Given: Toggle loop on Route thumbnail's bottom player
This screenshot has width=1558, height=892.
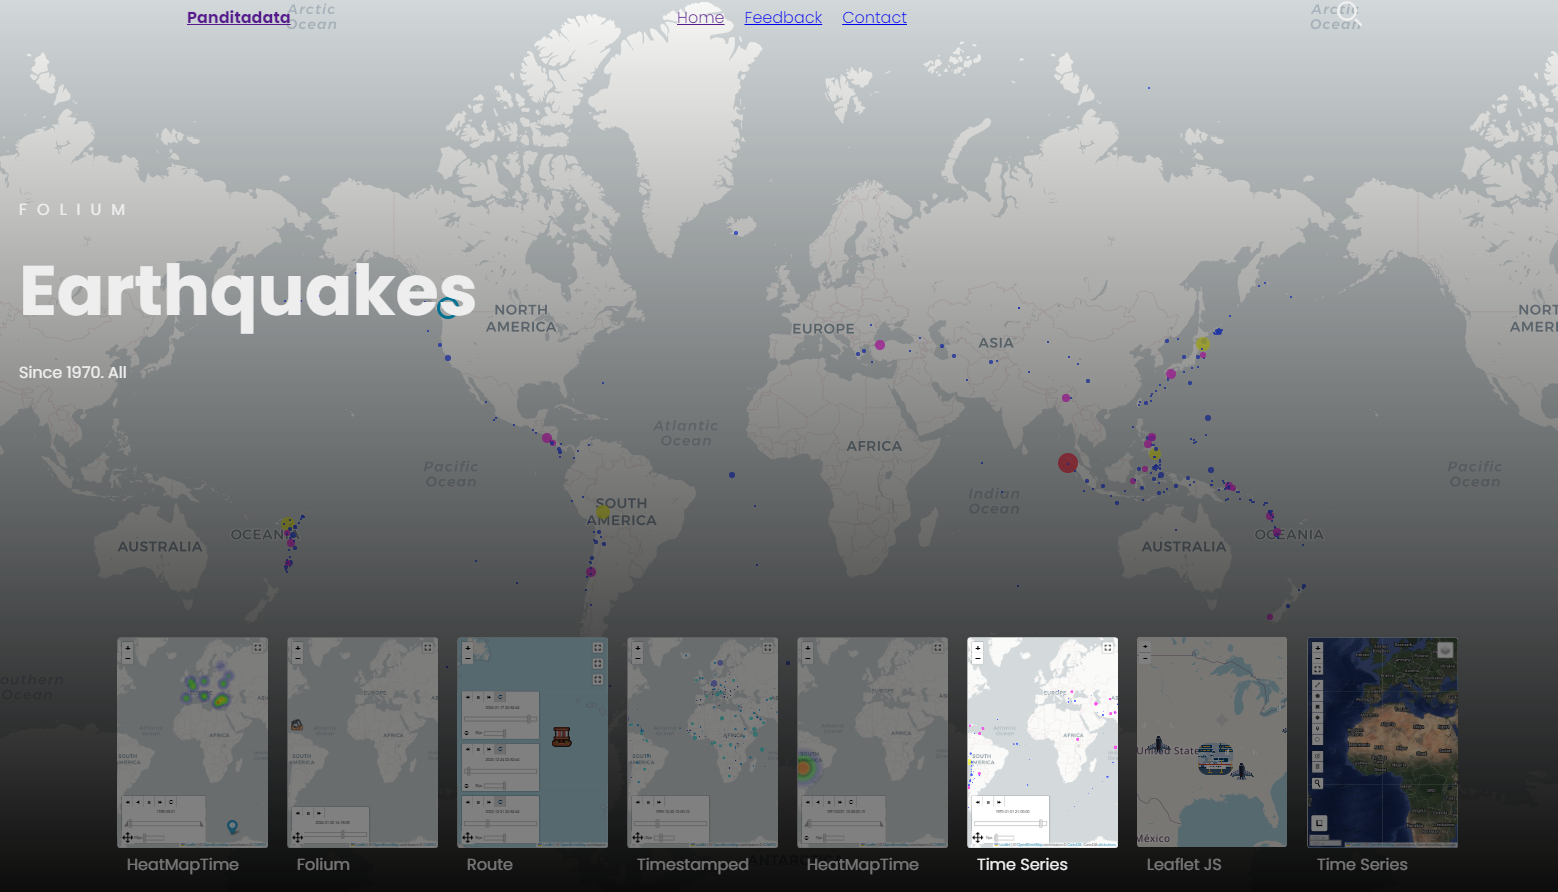Looking at the screenshot, I should pos(501,802).
